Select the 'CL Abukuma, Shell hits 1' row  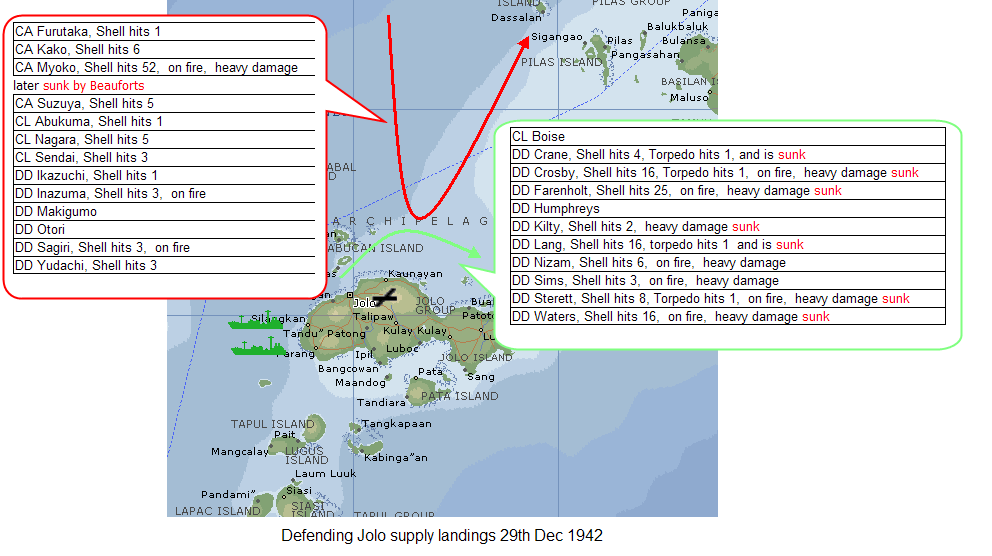tap(164, 121)
